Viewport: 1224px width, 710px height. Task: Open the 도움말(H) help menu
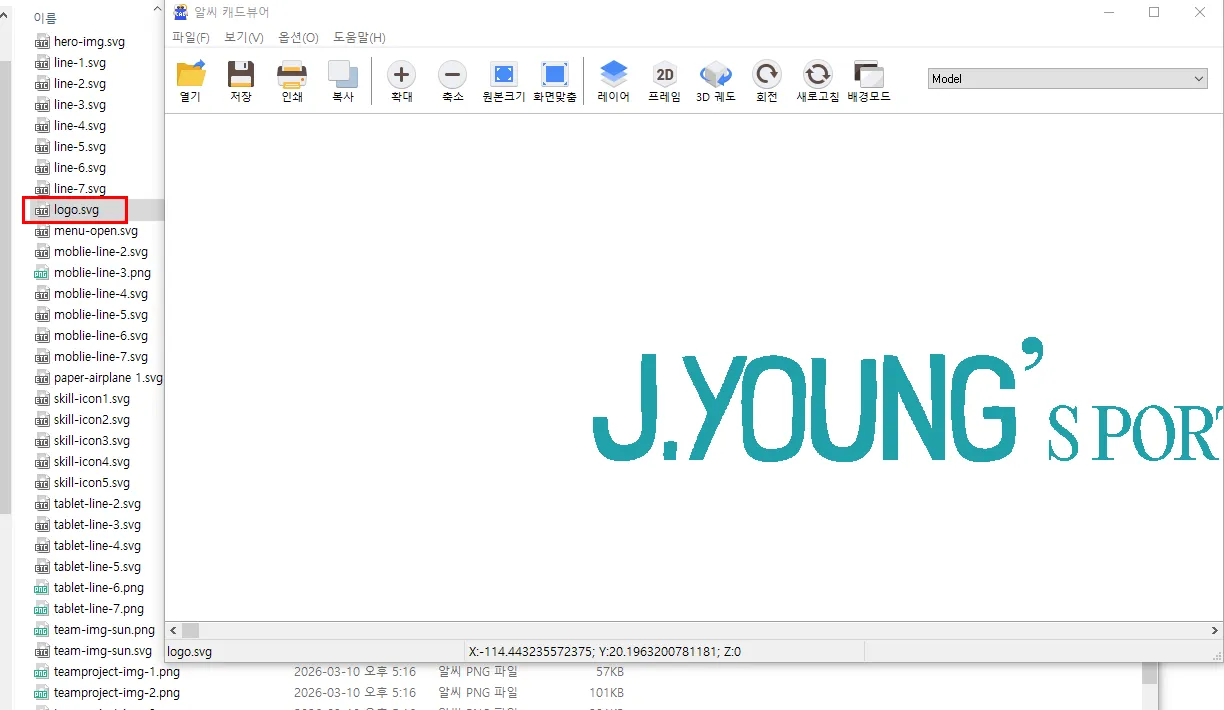point(359,37)
